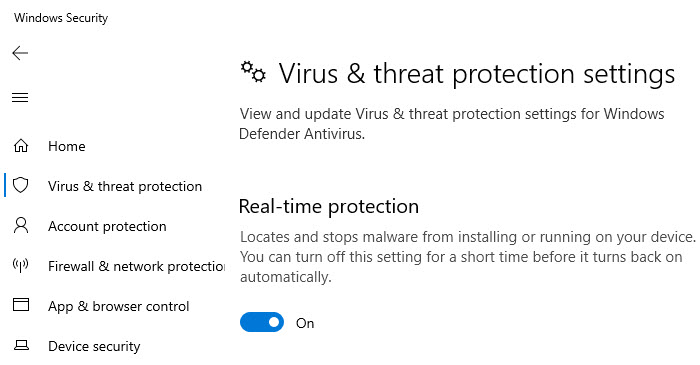Go back using the back arrow
This screenshot has height=365, width=700.
(x=20, y=53)
